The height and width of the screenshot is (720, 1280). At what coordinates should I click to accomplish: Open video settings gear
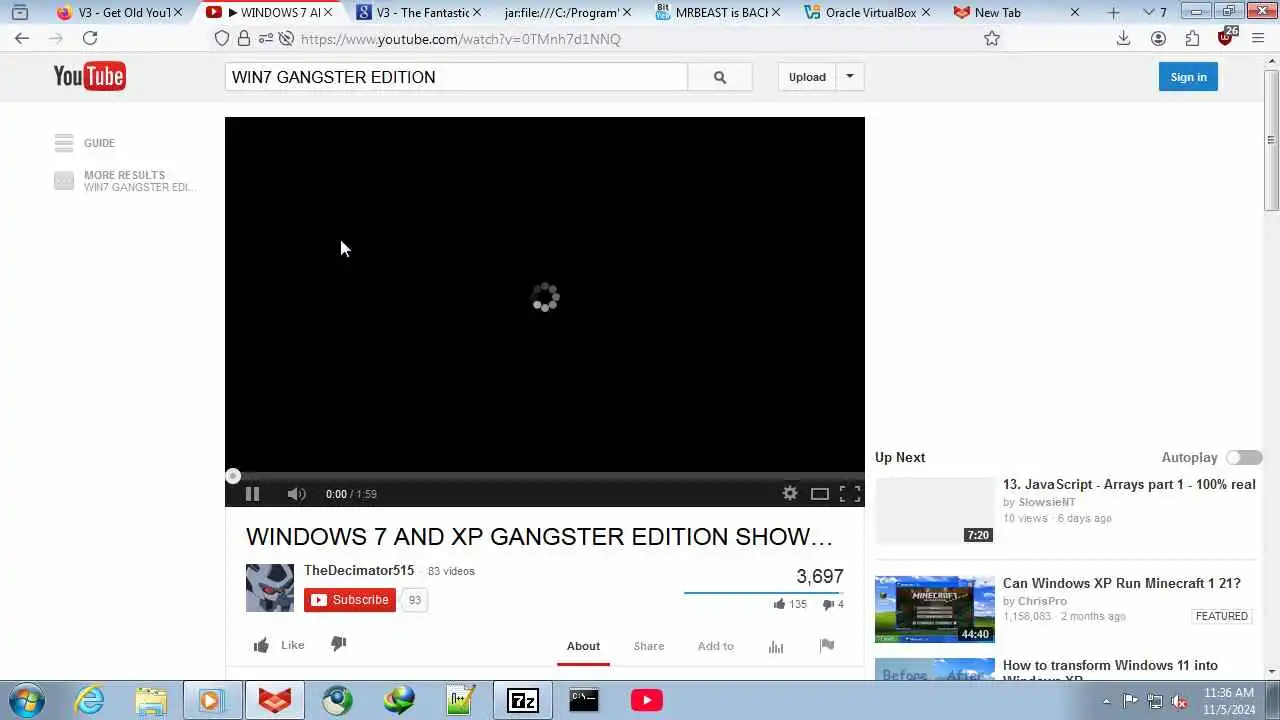coord(790,493)
